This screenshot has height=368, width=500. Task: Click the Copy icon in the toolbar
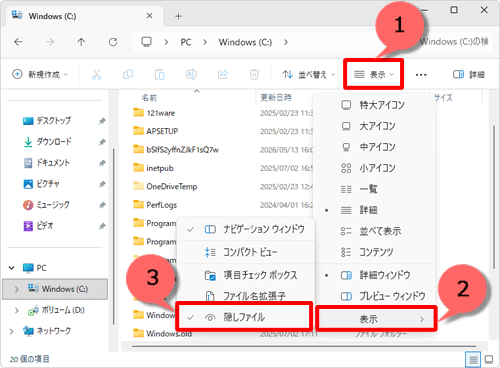128,74
